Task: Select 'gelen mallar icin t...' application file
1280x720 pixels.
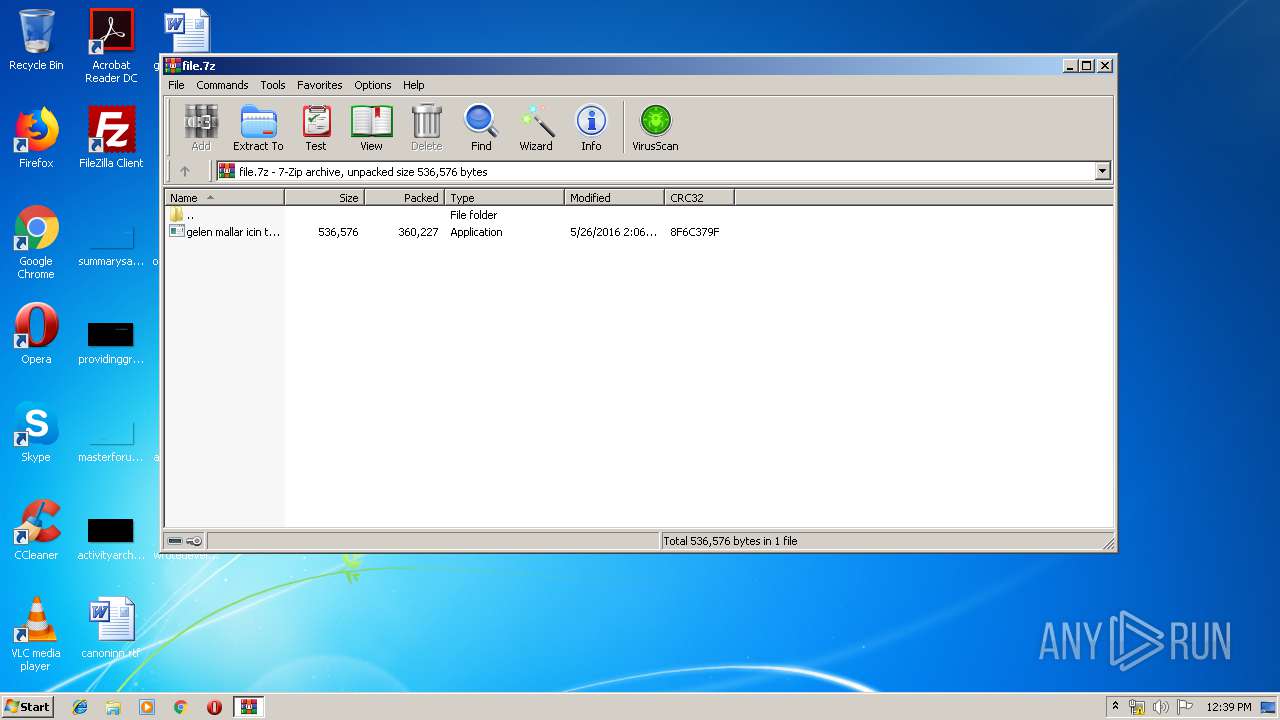Action: 225,232
